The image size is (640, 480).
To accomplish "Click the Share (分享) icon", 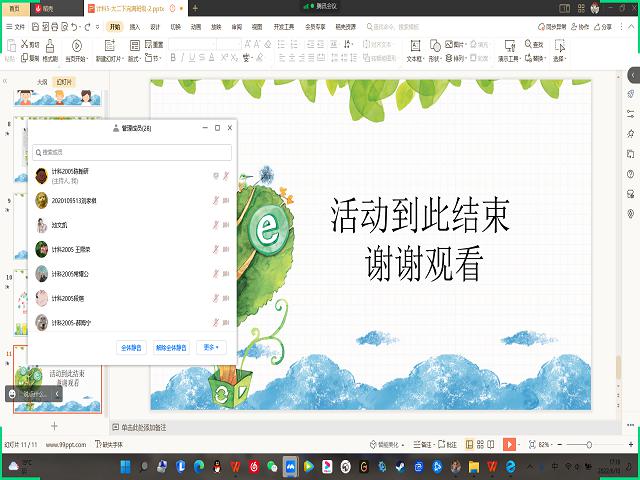I will pos(603,27).
